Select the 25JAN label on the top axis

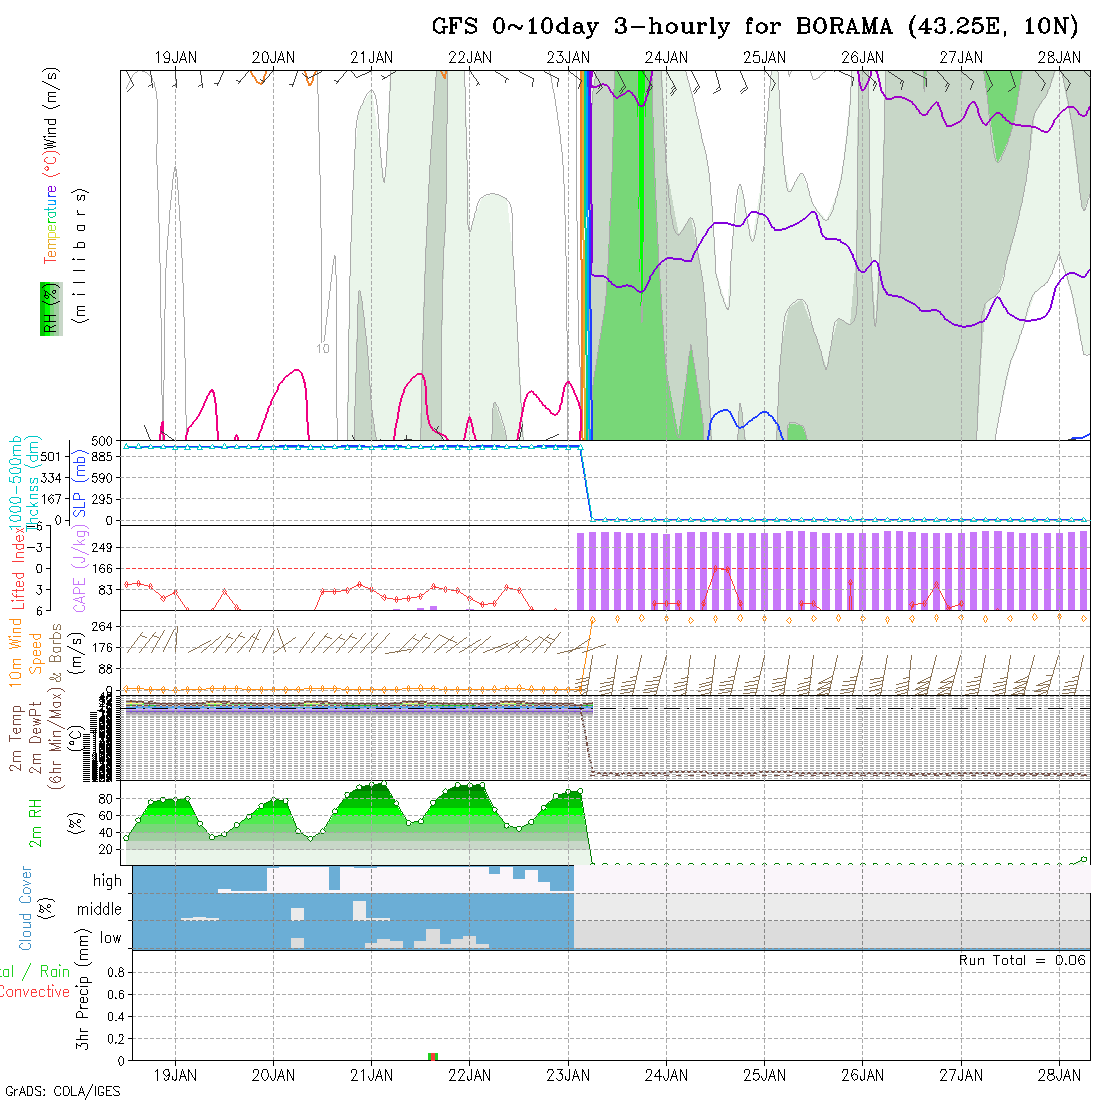(x=765, y=58)
